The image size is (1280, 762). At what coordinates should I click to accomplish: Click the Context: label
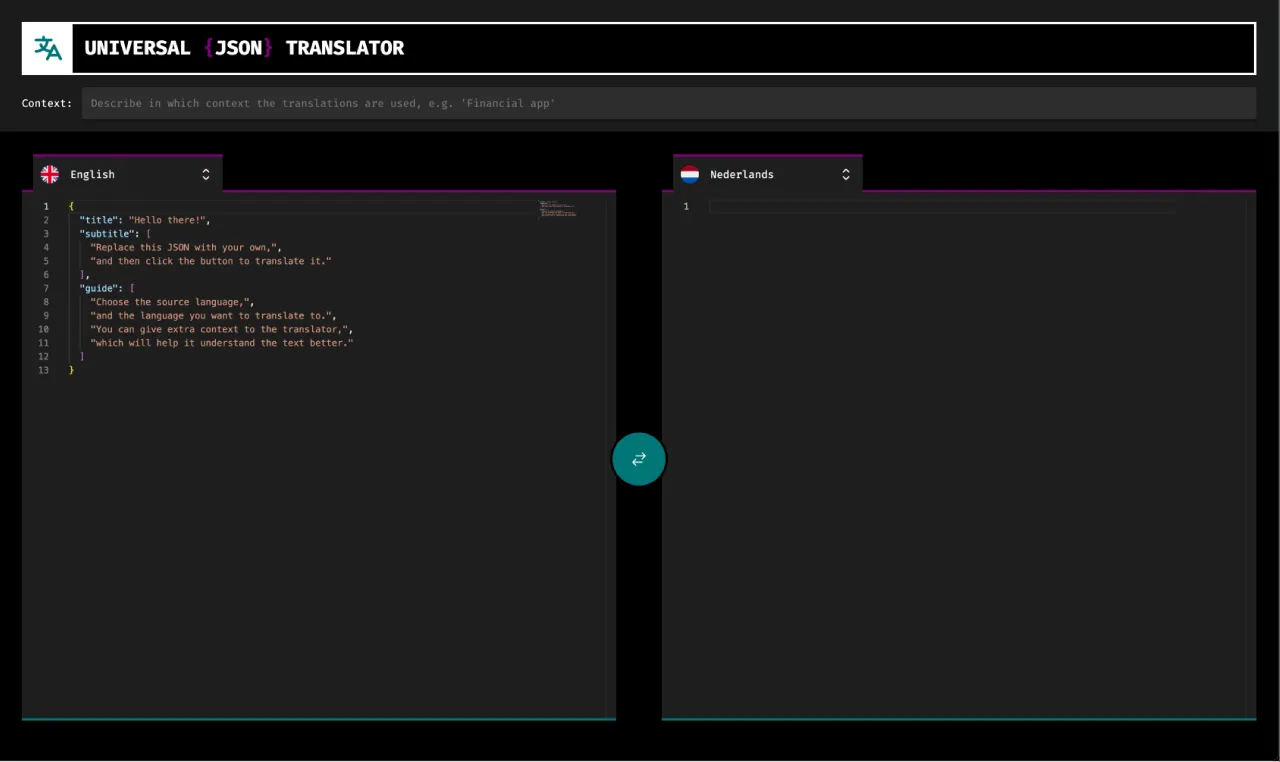(47, 103)
